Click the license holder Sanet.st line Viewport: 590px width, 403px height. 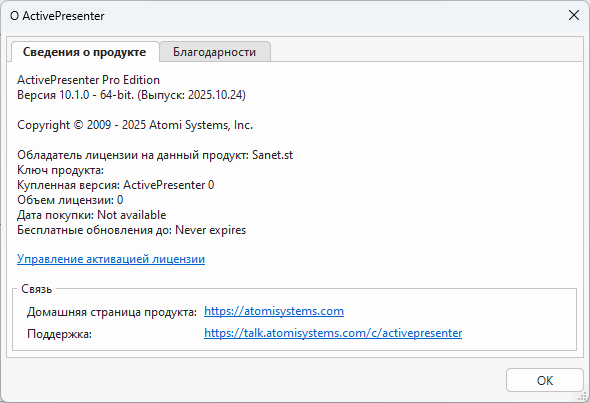(155, 155)
